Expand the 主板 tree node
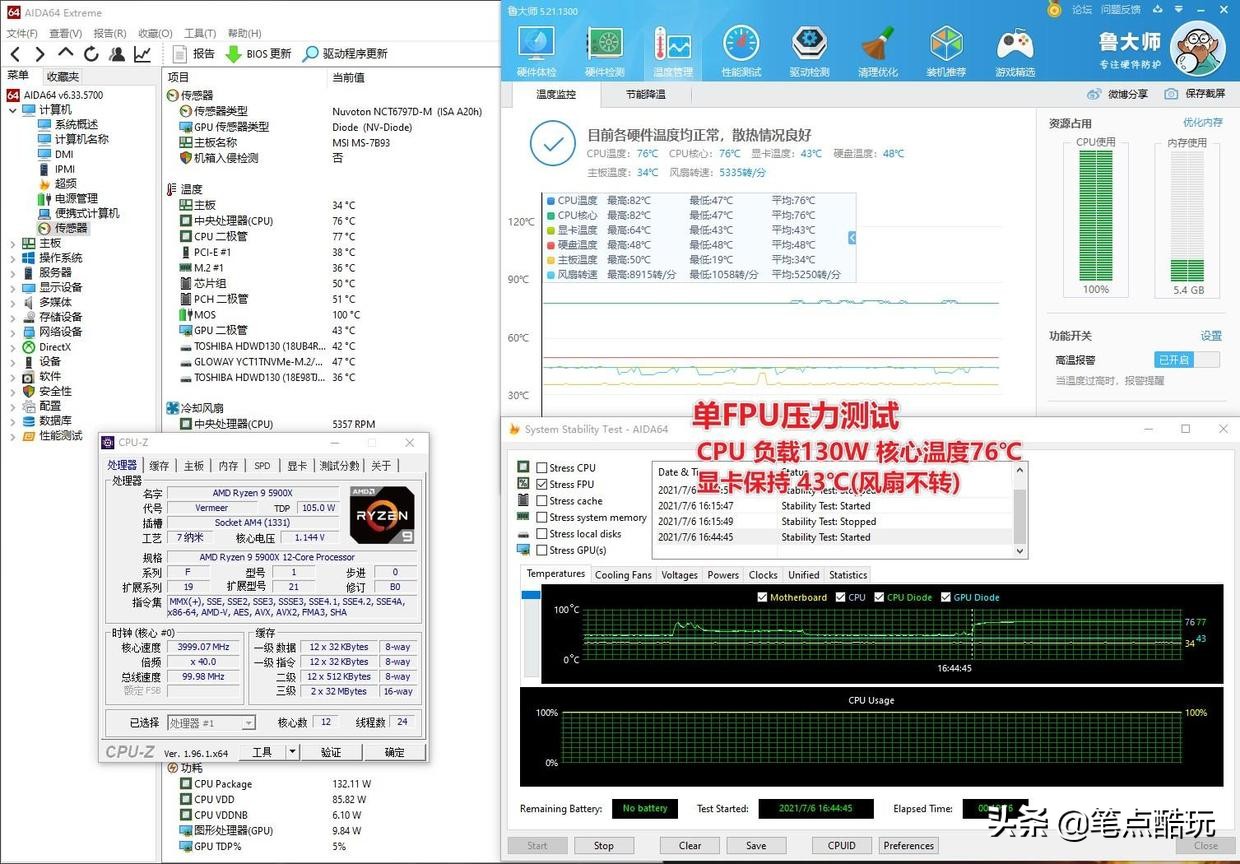 tap(12, 243)
